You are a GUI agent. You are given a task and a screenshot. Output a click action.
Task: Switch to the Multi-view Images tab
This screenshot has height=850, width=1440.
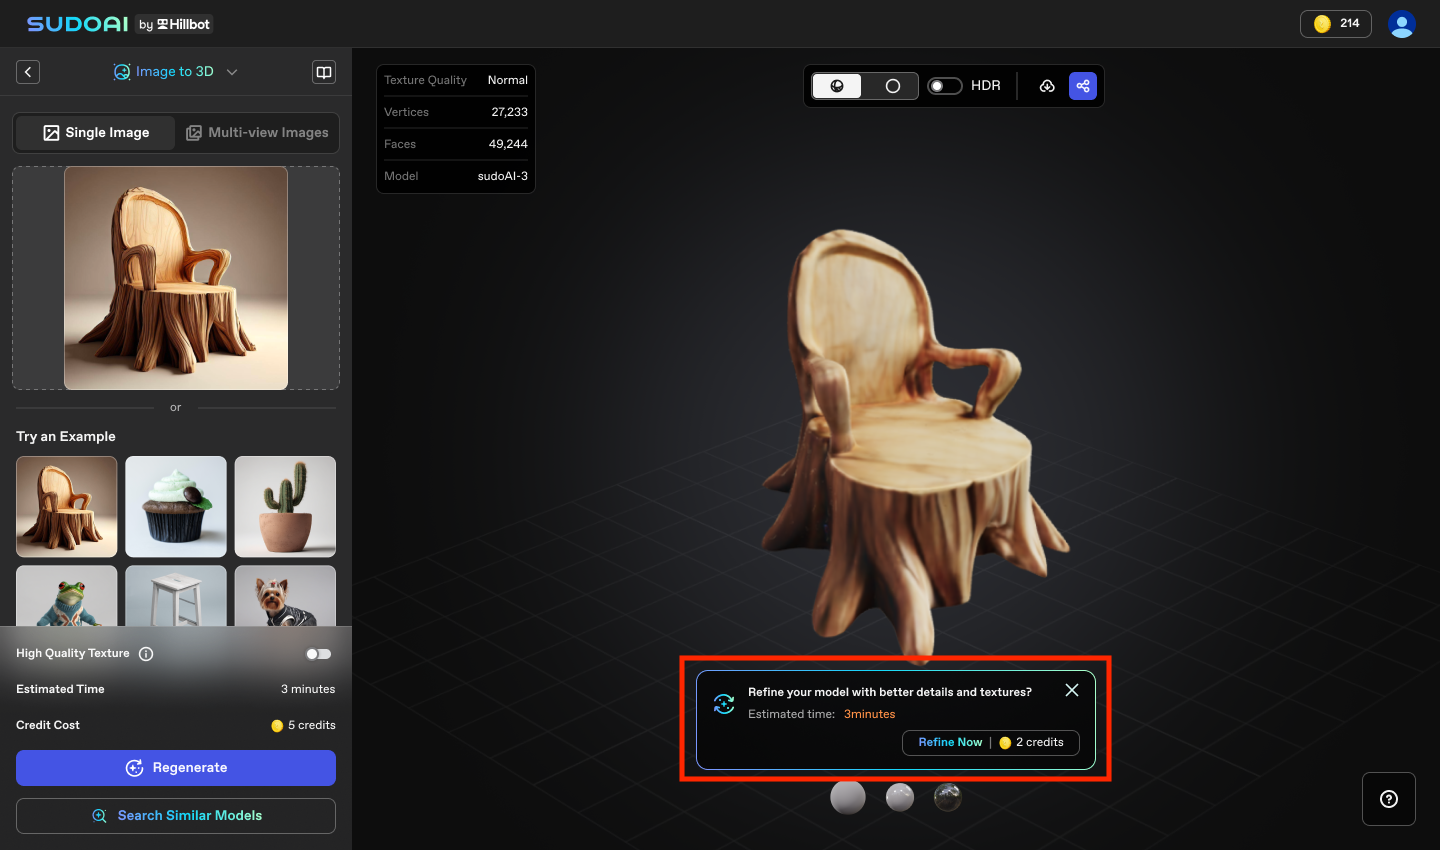[x=257, y=133]
